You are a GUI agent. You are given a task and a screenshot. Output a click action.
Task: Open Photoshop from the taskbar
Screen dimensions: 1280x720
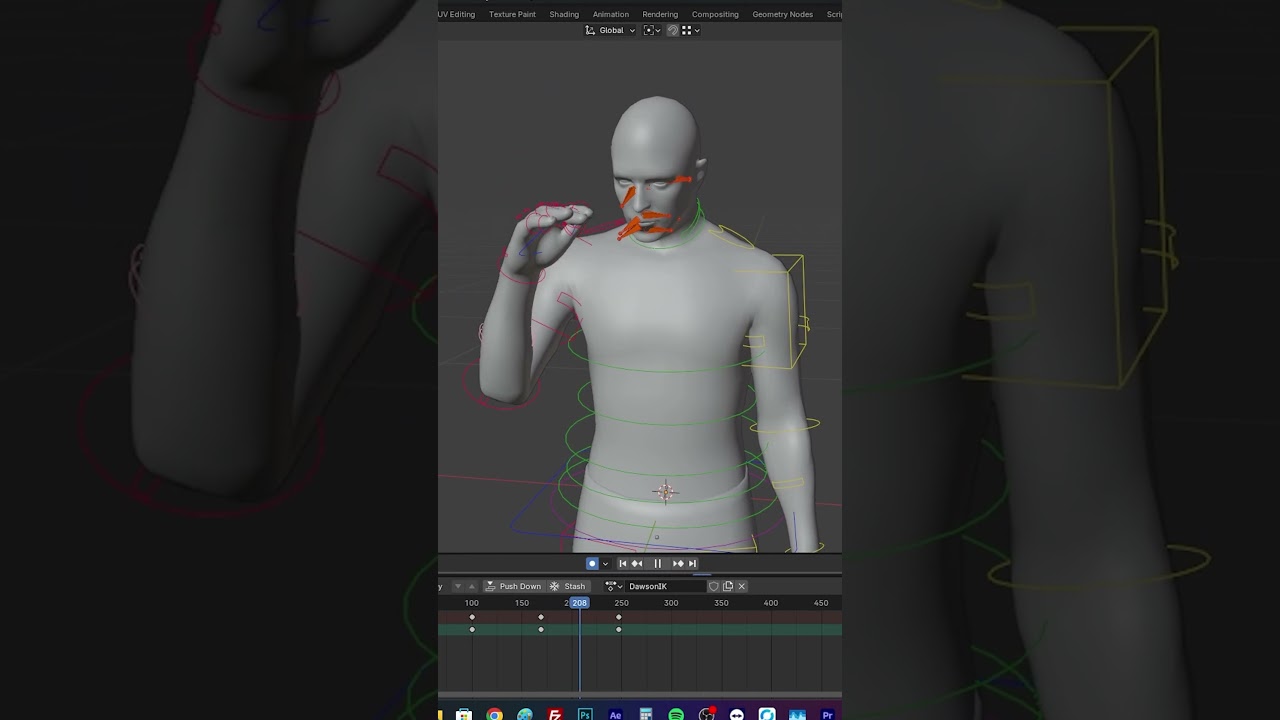585,714
